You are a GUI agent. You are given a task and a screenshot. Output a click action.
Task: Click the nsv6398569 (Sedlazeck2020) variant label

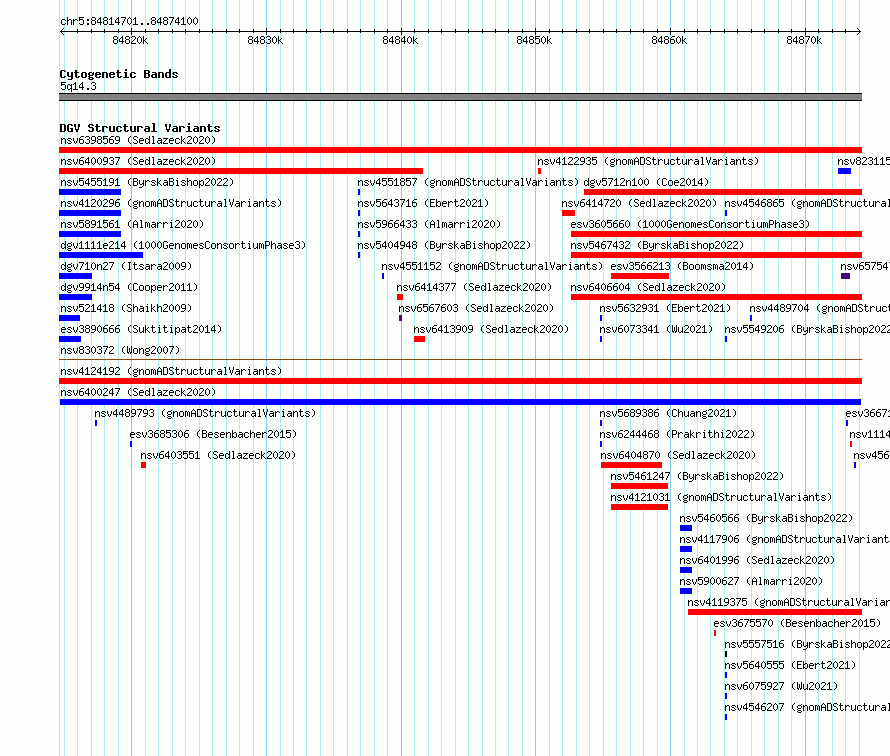(138, 140)
